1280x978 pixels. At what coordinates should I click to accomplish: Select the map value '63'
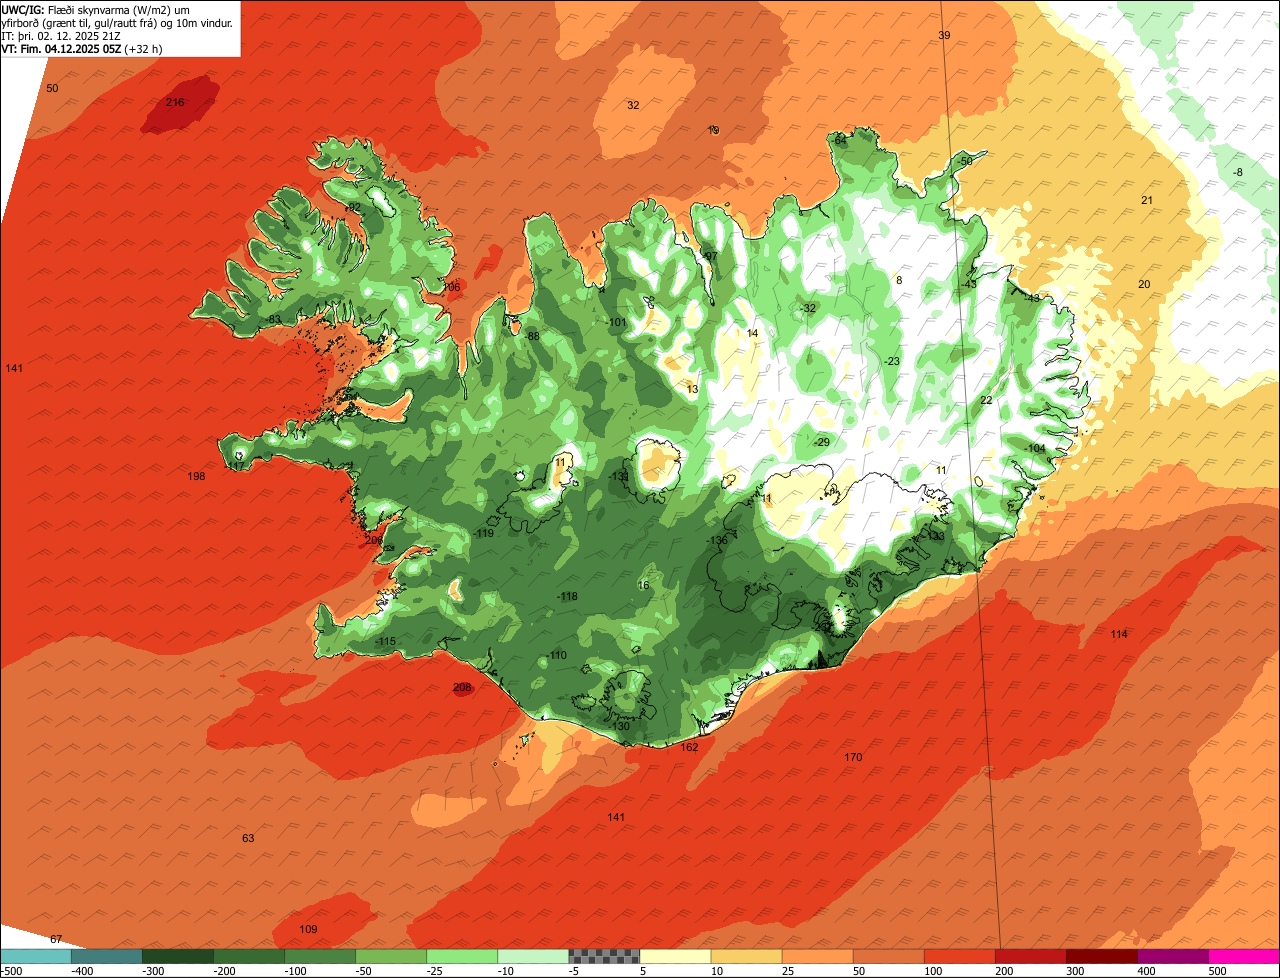click(x=248, y=838)
